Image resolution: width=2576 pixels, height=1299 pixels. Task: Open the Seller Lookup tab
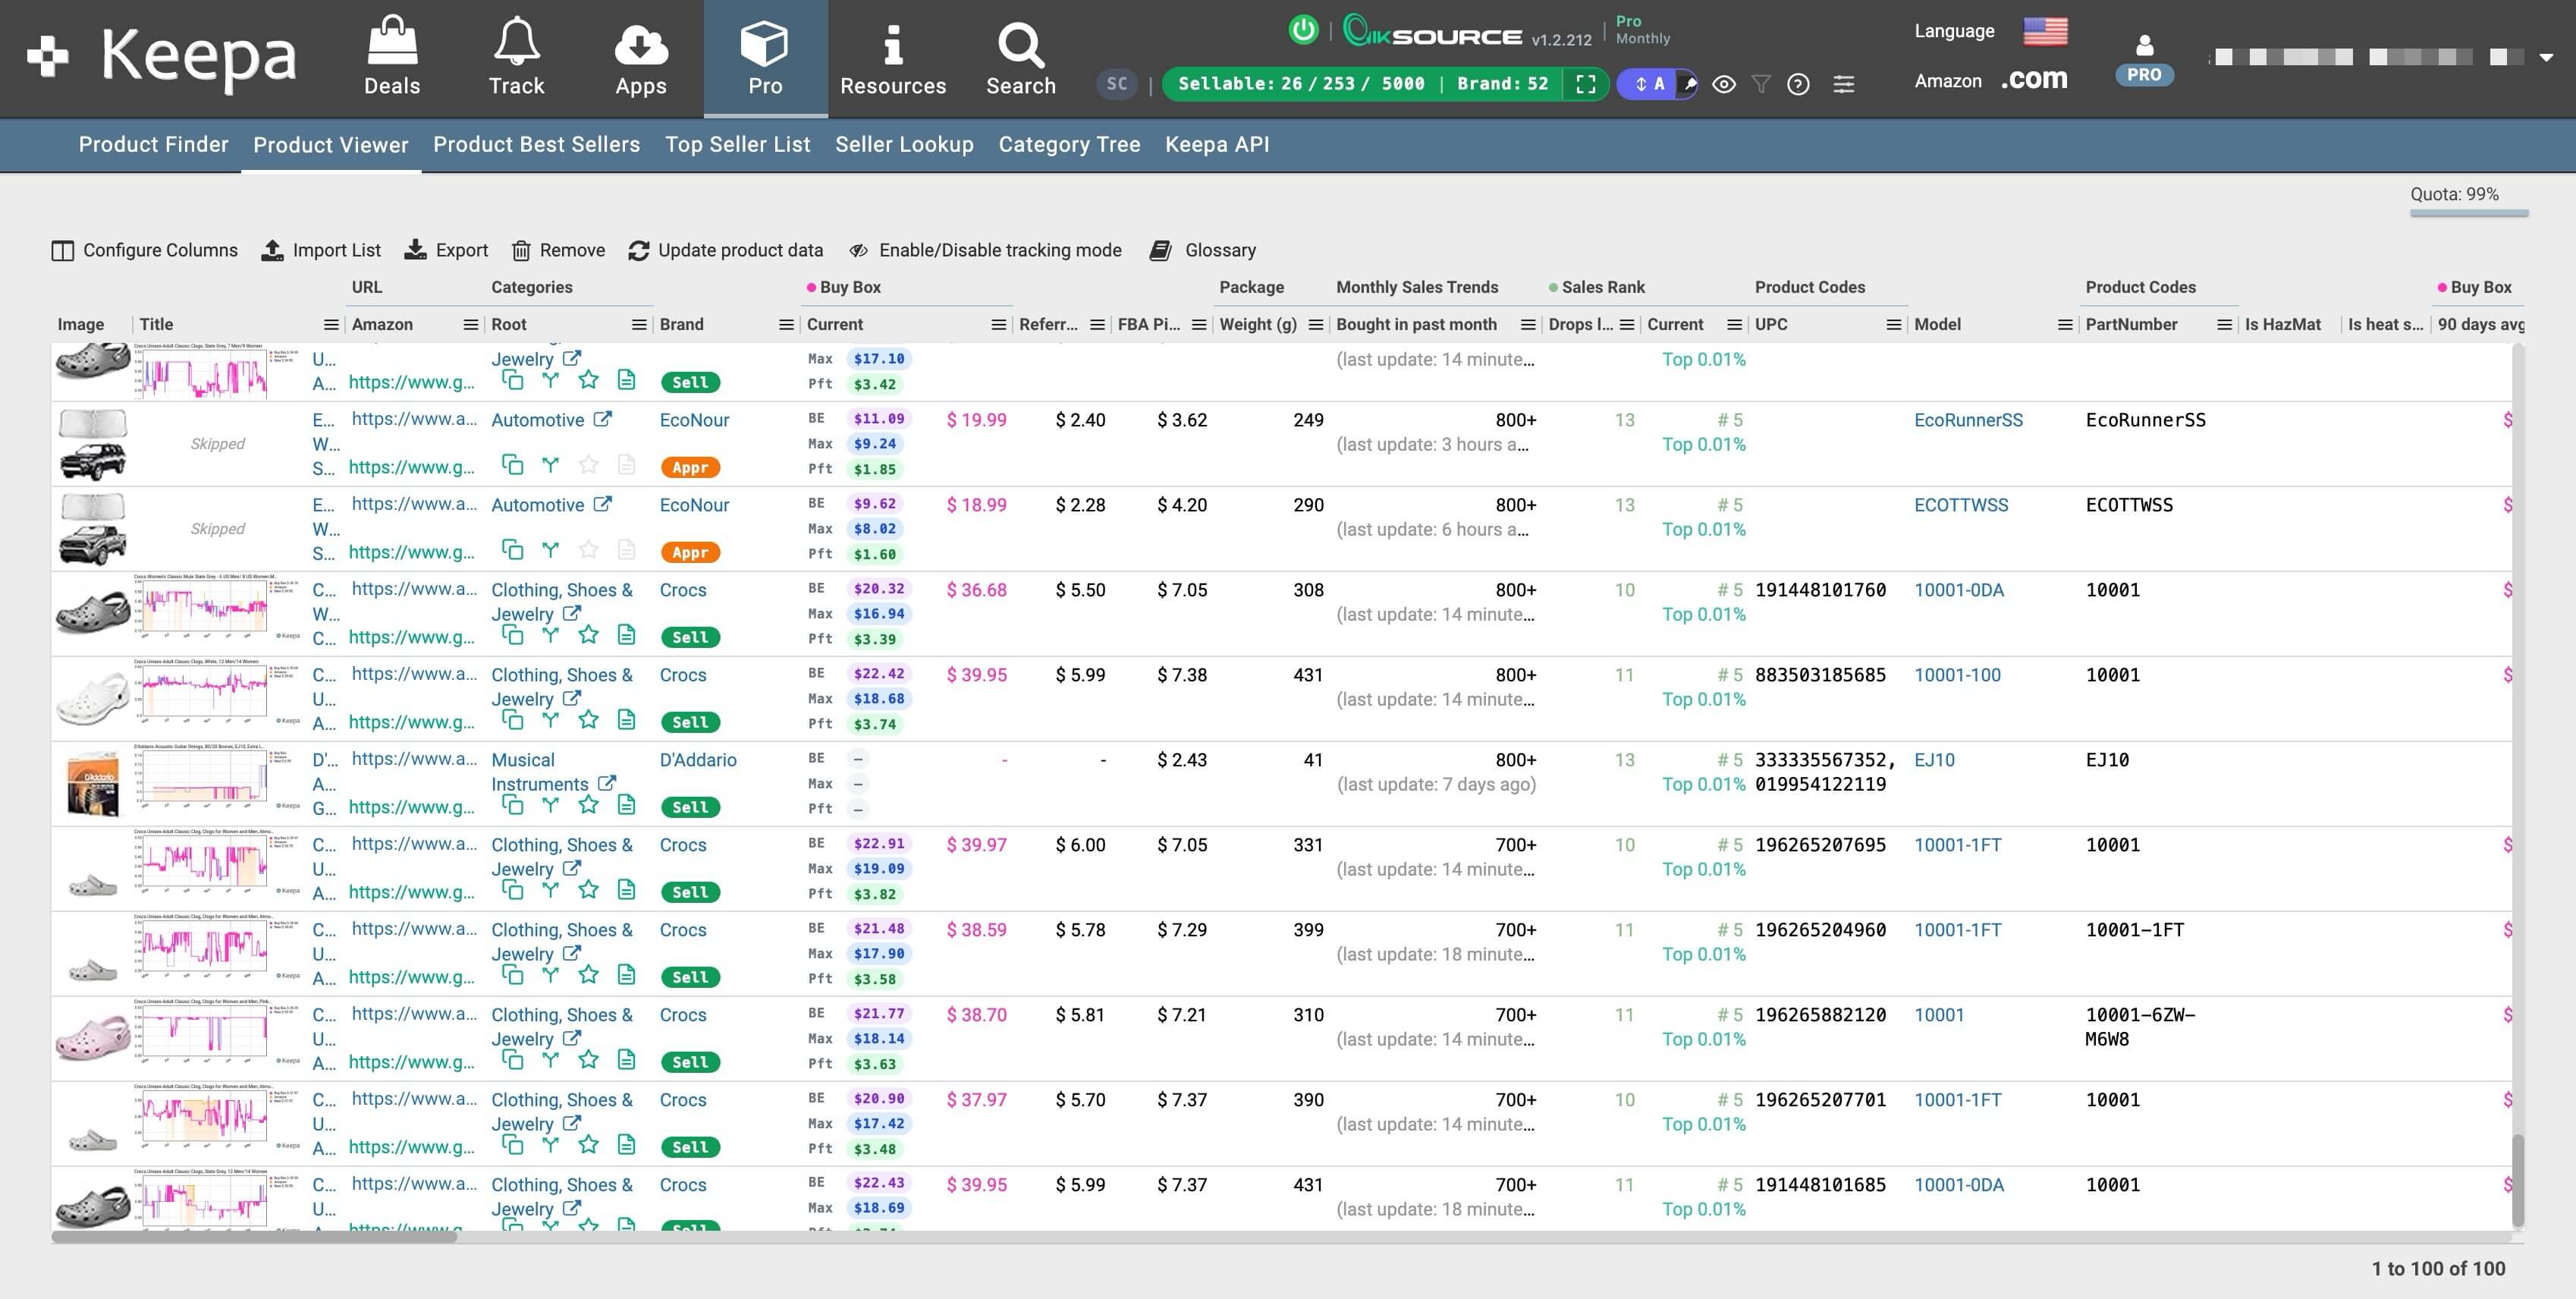click(904, 145)
